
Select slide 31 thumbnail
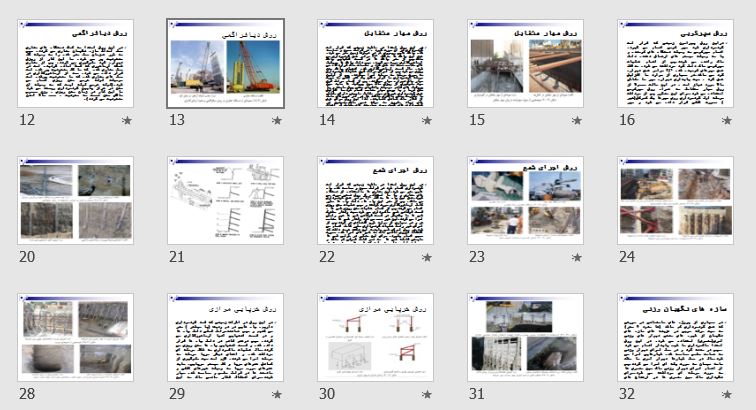pos(526,337)
